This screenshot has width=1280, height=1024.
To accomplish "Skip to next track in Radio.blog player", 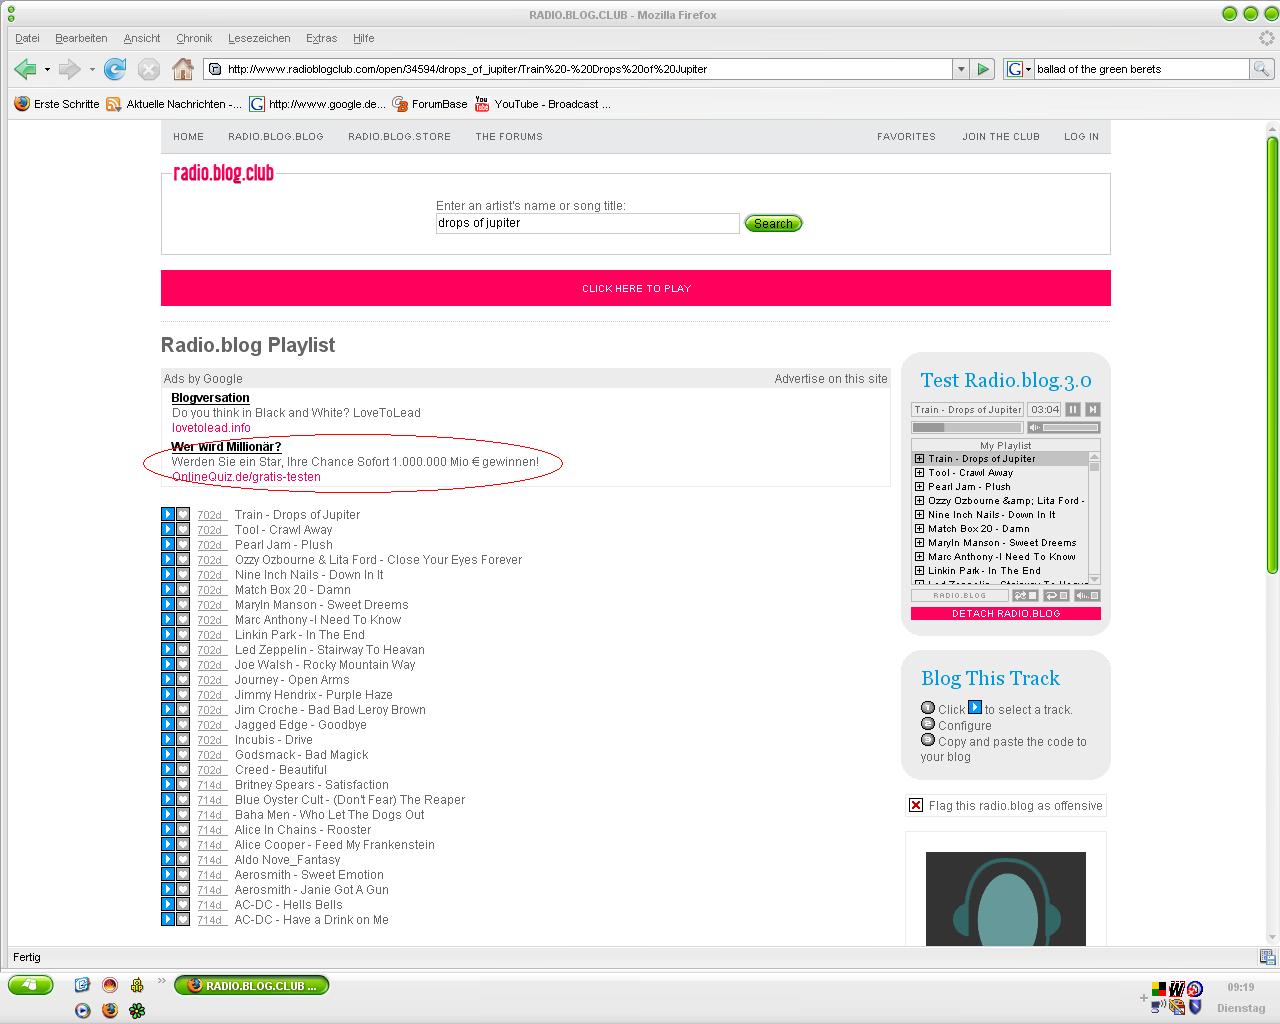I will click(1093, 409).
